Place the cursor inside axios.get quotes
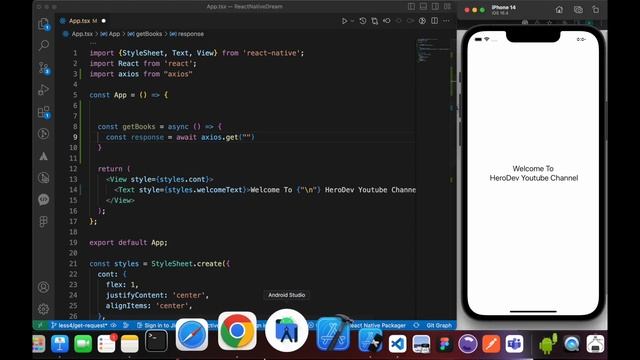Viewport: 640px width, 360px height. click(x=246, y=137)
